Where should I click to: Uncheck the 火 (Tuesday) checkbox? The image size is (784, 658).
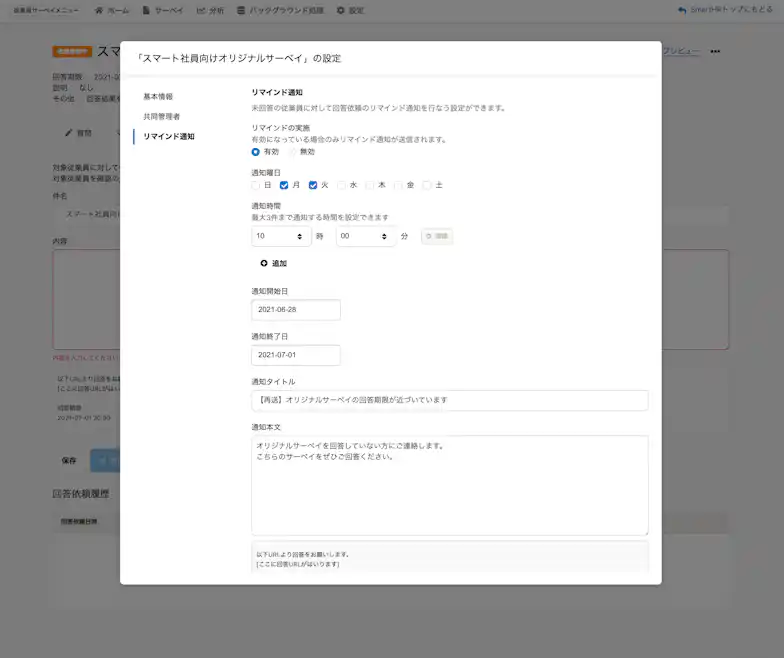313,186
